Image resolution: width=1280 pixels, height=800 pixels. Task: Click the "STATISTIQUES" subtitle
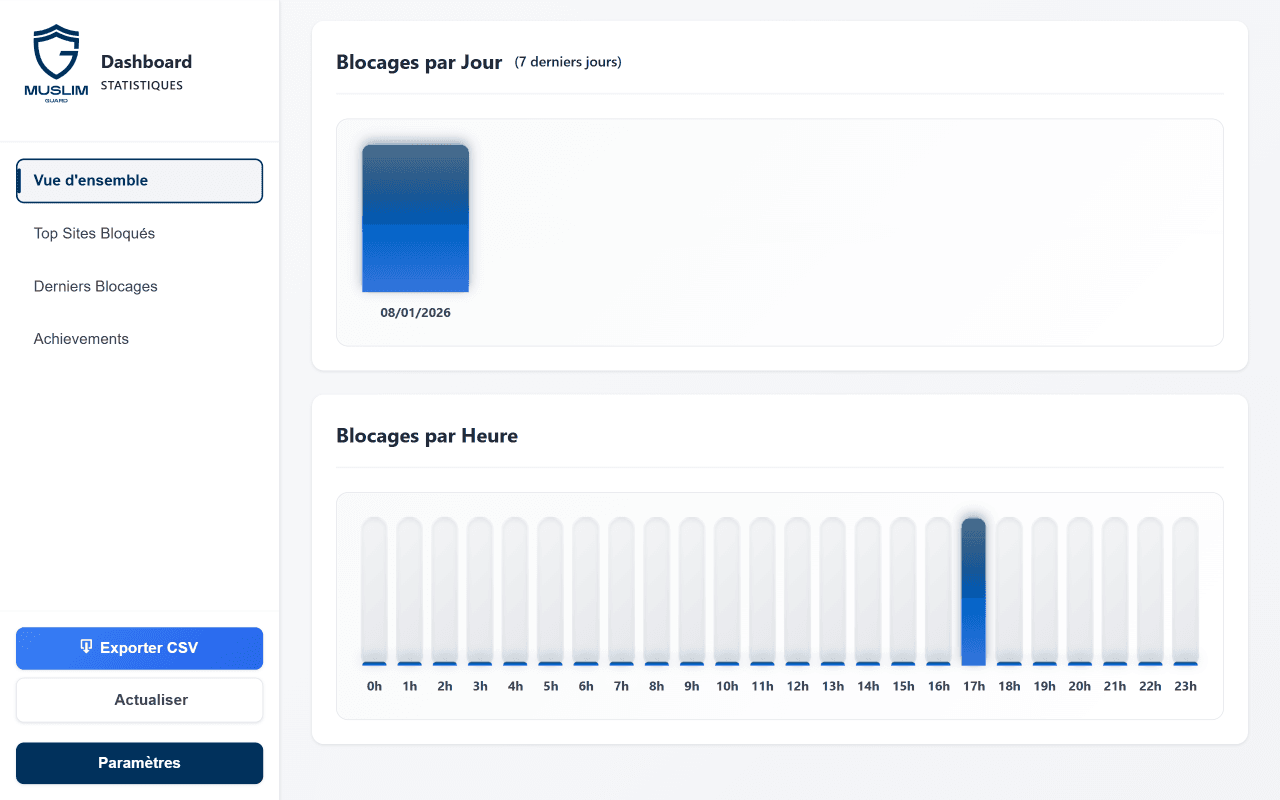tap(142, 85)
